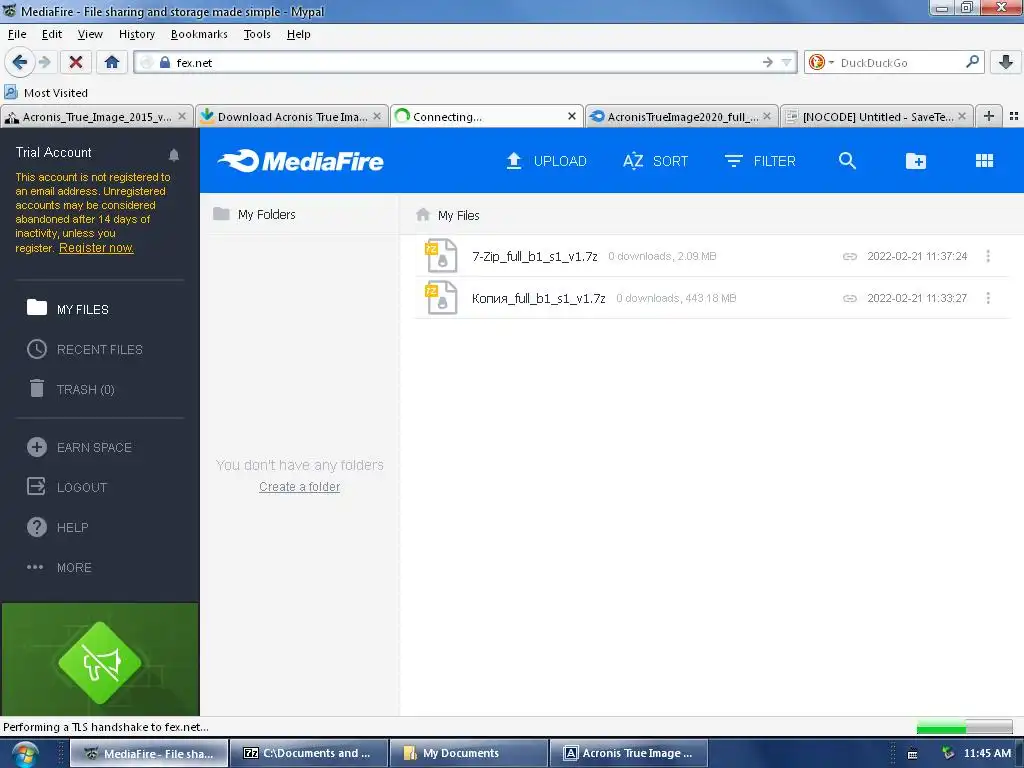
Task: Close the Connecting... tab
Action: point(571,116)
